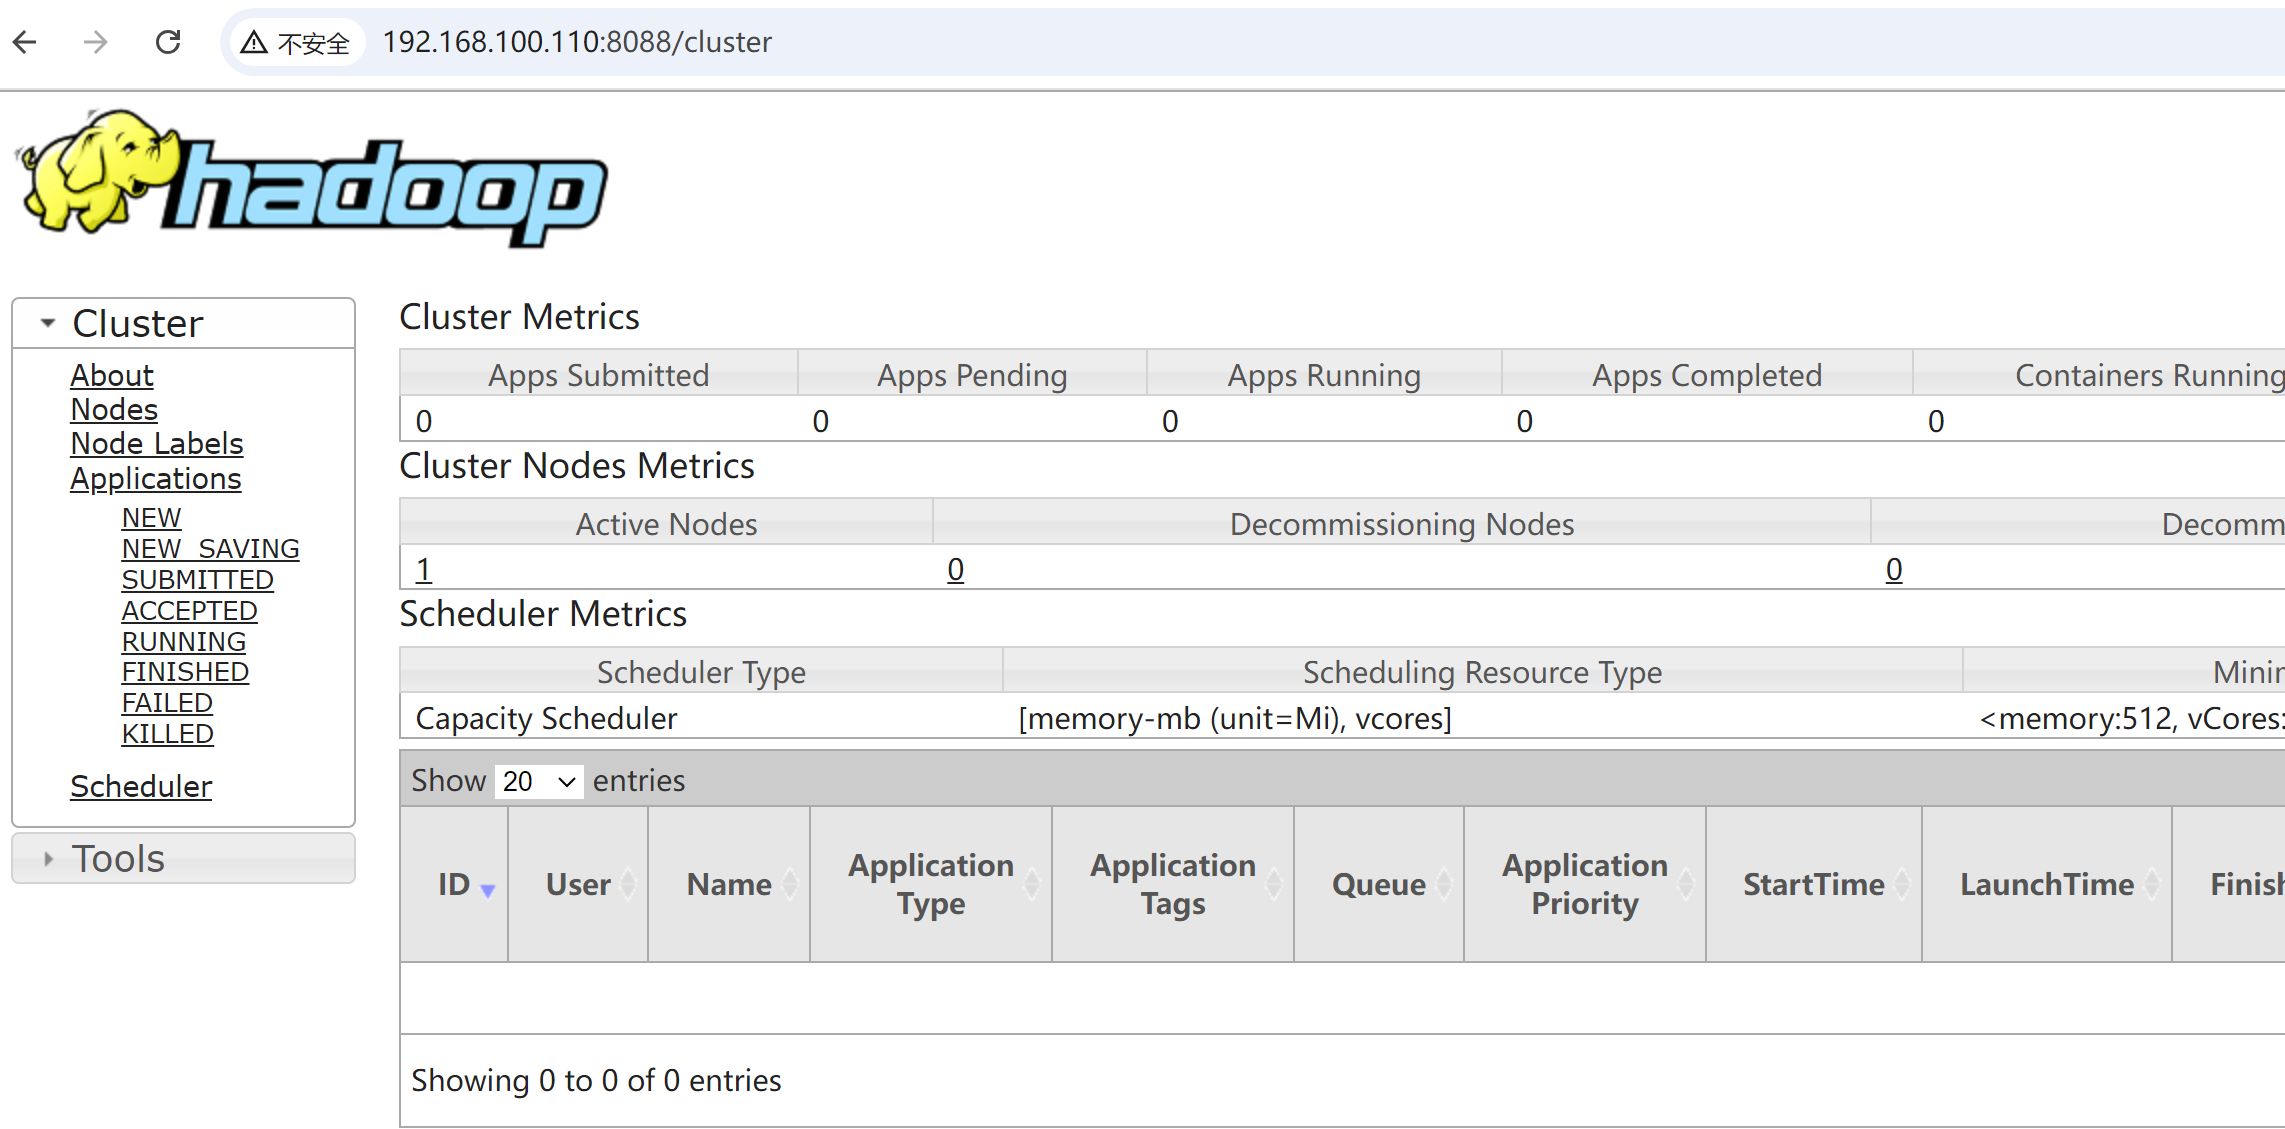The height and width of the screenshot is (1129, 2285).
Task: Click the browser forward arrow
Action: tap(96, 42)
